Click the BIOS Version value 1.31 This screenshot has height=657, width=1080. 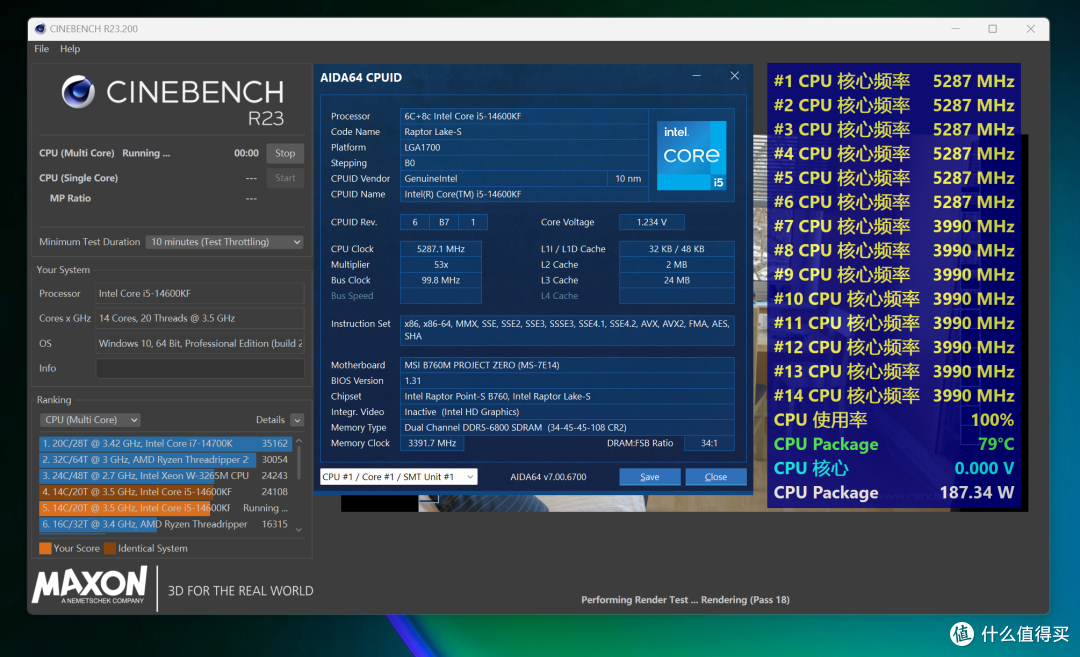[x=567, y=380]
